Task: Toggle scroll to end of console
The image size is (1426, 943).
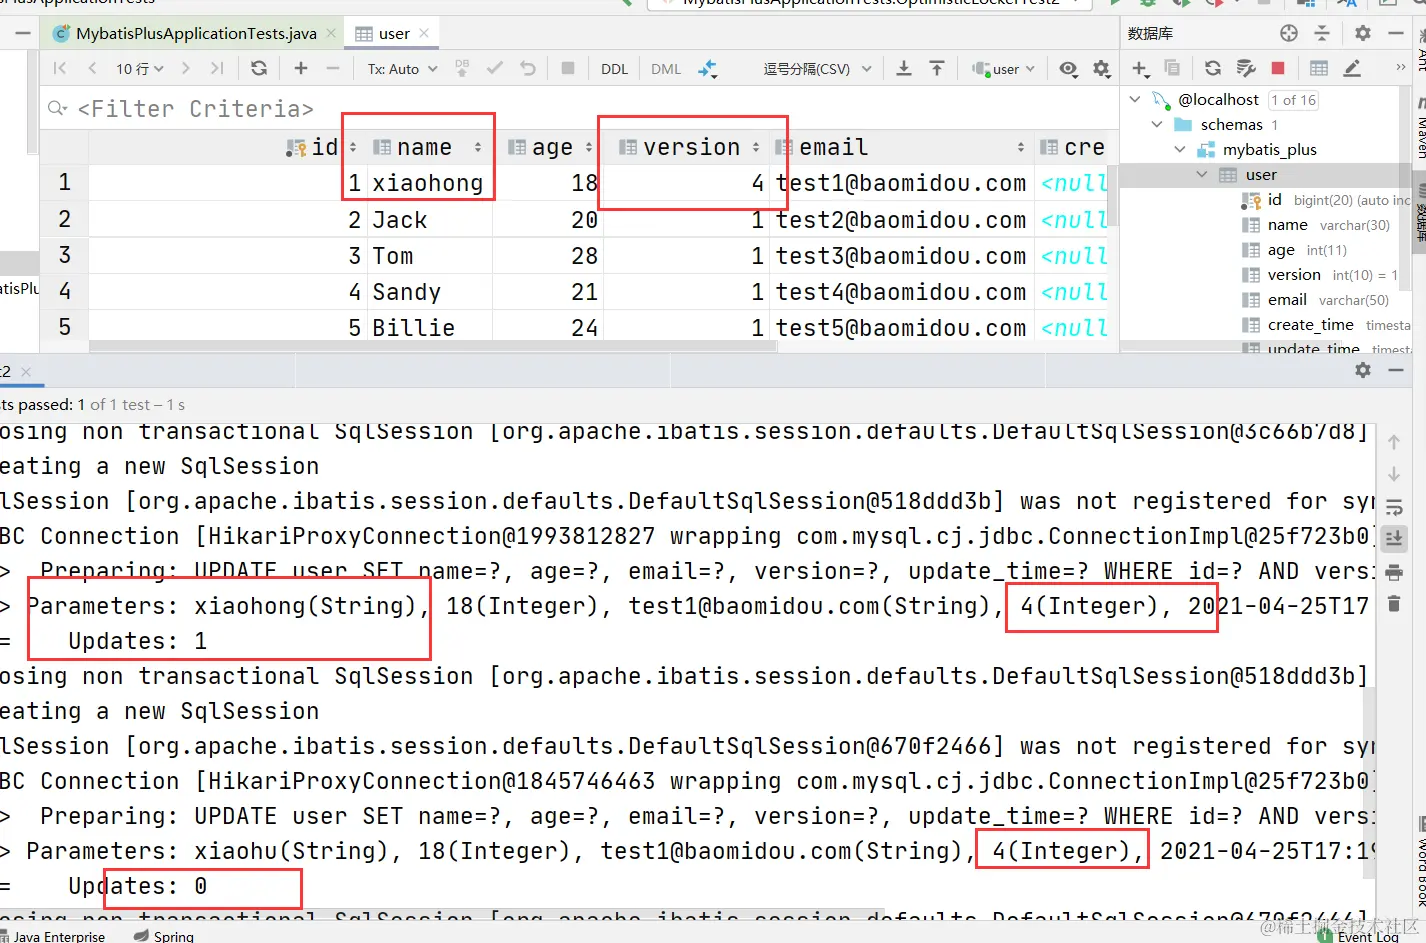Action: [1394, 539]
